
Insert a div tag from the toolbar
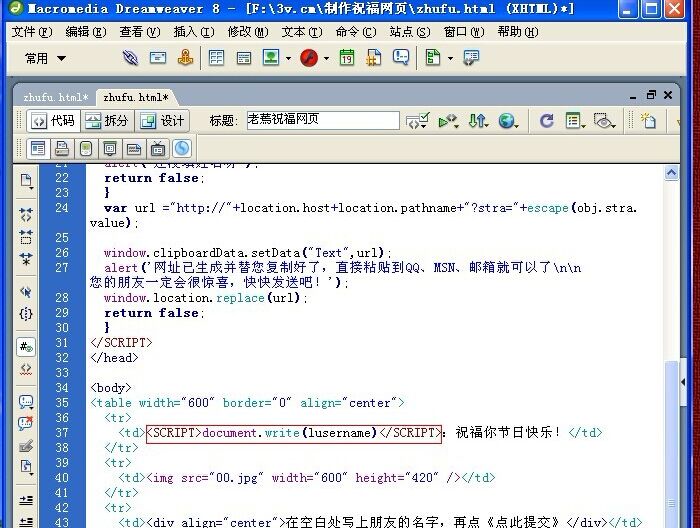pos(244,58)
